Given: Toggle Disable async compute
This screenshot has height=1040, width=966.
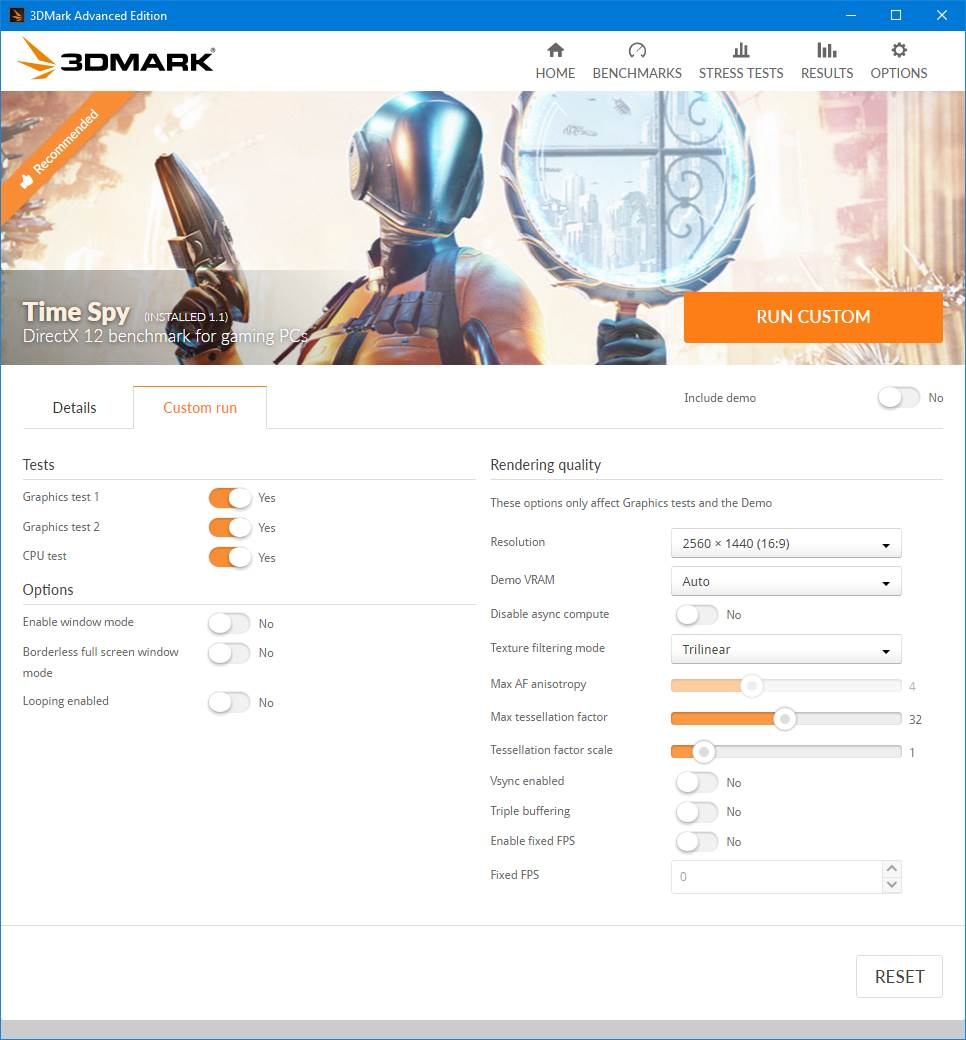Looking at the screenshot, I should coord(697,614).
